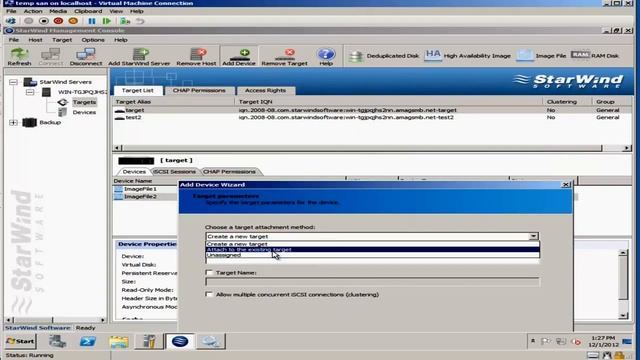Click the VM revert undo icon

tap(140, 21)
